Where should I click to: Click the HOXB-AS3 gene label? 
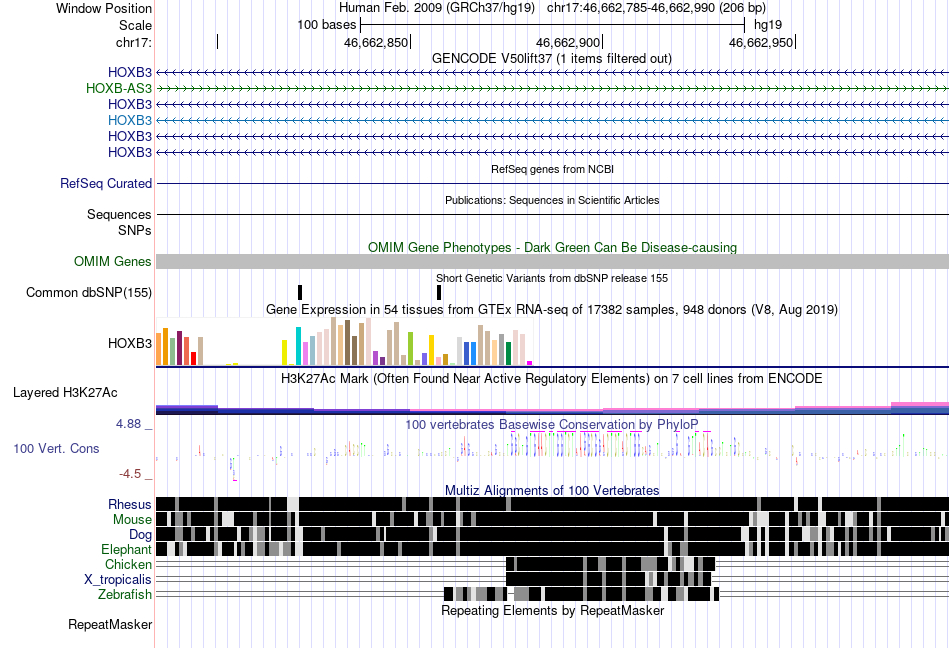(119, 88)
